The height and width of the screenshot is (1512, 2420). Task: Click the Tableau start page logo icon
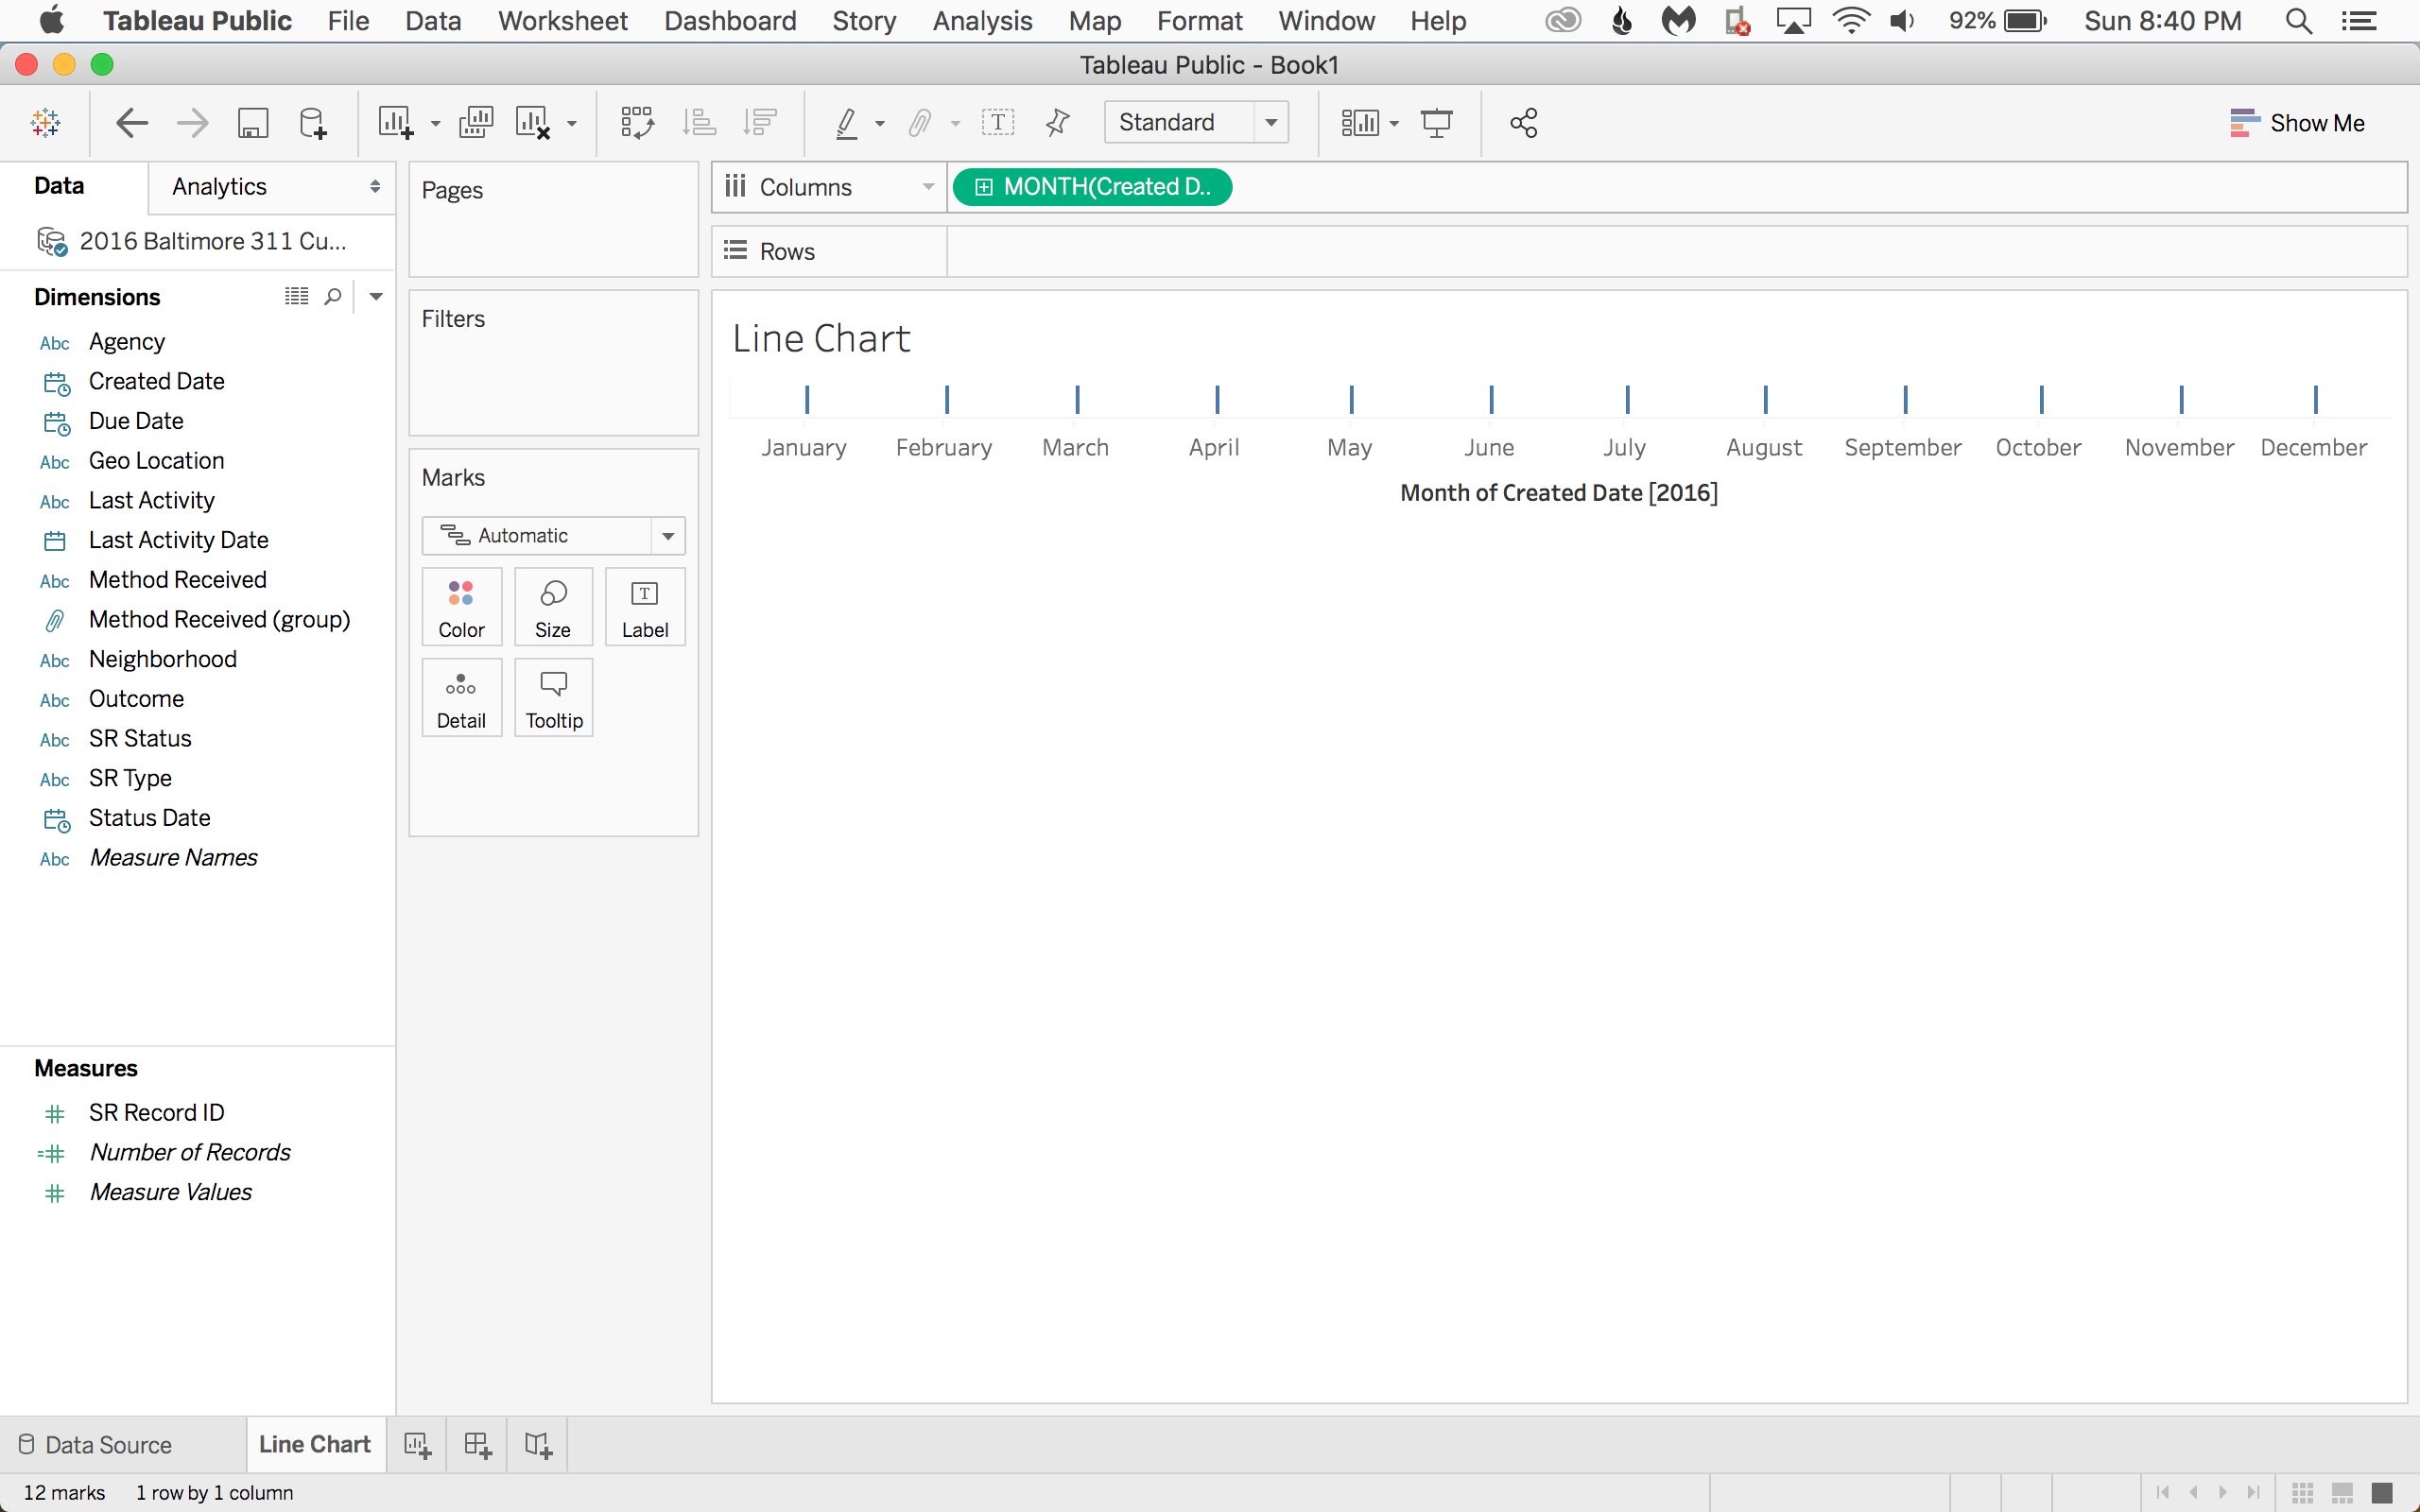pyautogui.click(x=46, y=123)
